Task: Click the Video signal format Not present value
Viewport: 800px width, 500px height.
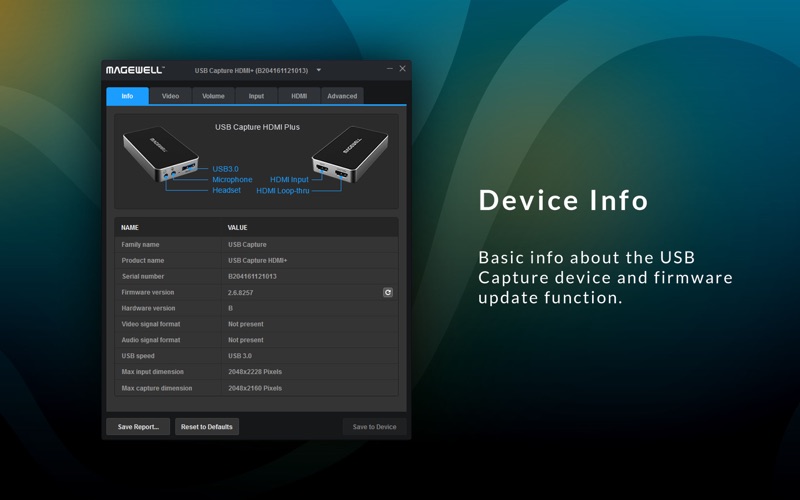Action: pos(245,324)
